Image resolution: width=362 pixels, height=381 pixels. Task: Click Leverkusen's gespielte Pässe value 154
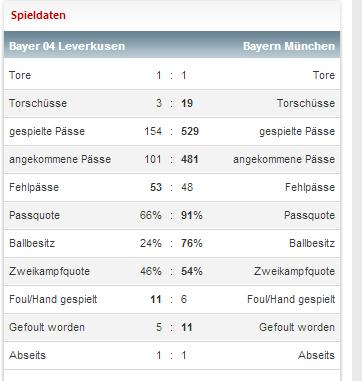153,131
